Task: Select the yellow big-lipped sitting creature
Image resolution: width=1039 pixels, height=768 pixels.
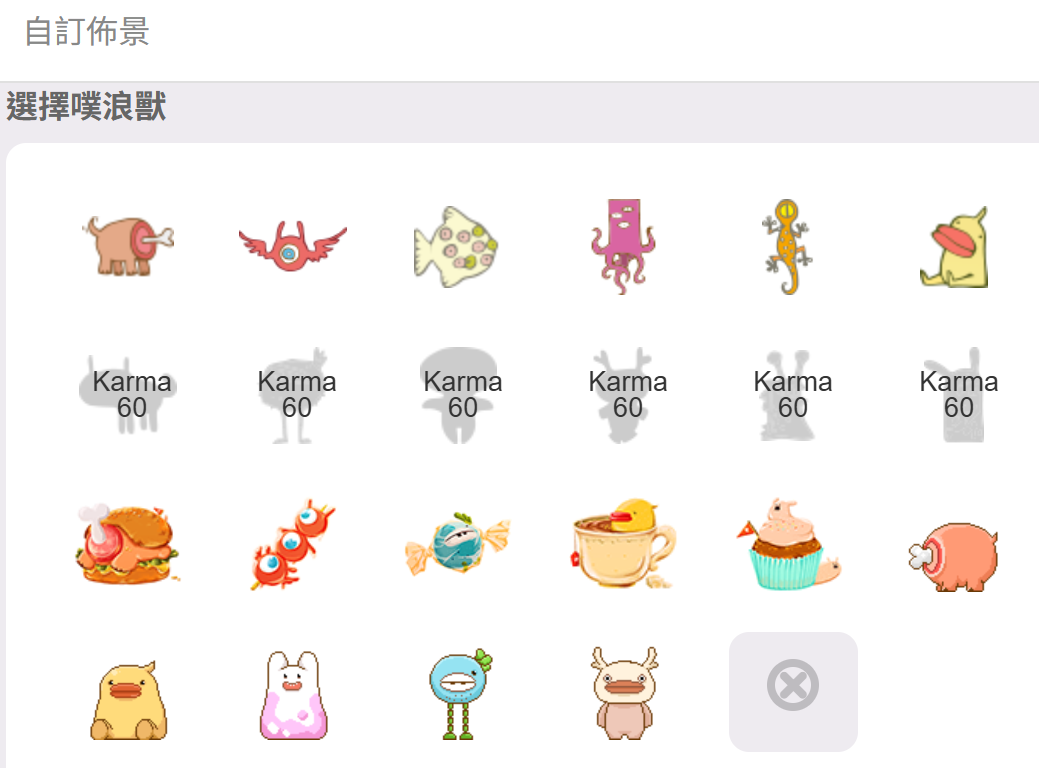Action: 954,247
